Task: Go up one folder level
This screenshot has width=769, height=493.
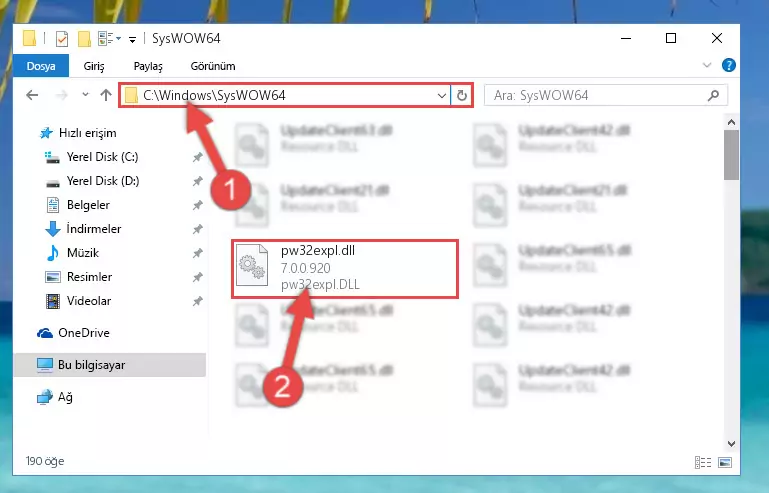Action: pyautogui.click(x=106, y=95)
